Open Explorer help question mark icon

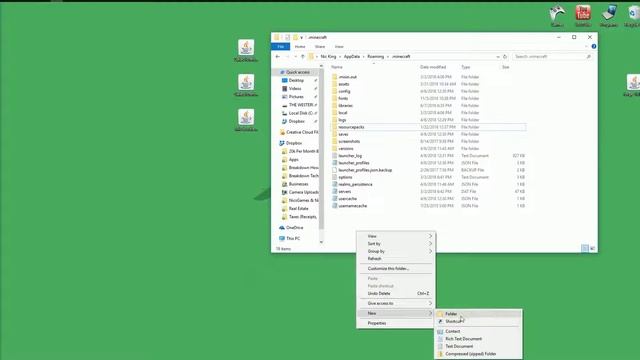(x=593, y=47)
